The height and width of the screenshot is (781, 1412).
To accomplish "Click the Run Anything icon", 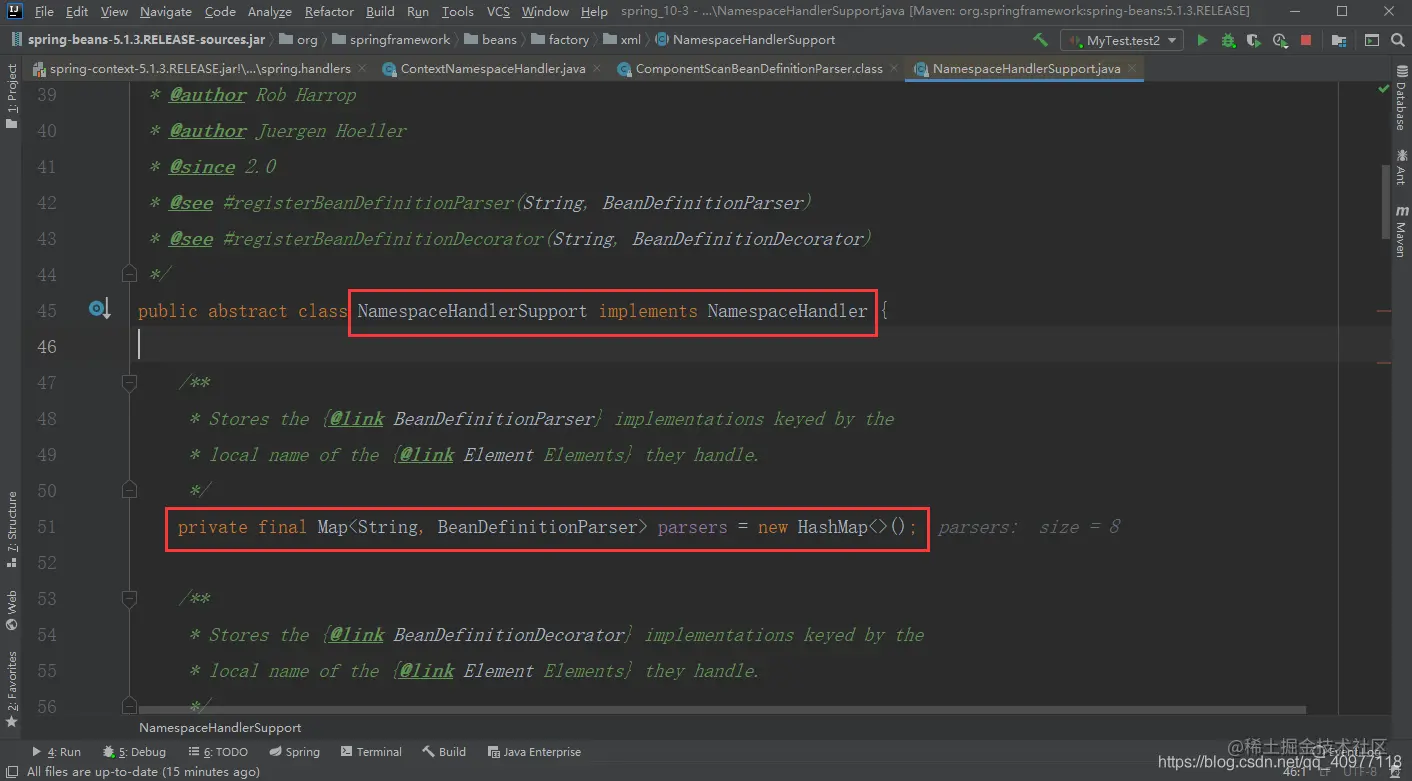I will click(1372, 40).
